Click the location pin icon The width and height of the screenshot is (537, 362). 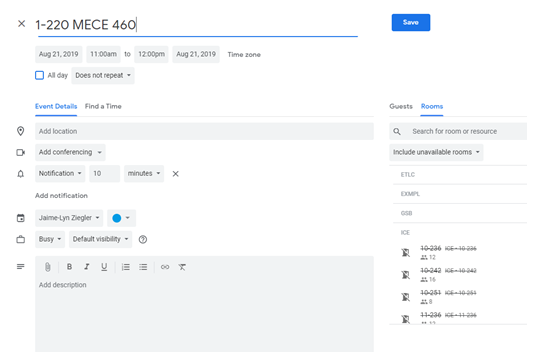pyautogui.click(x=21, y=131)
